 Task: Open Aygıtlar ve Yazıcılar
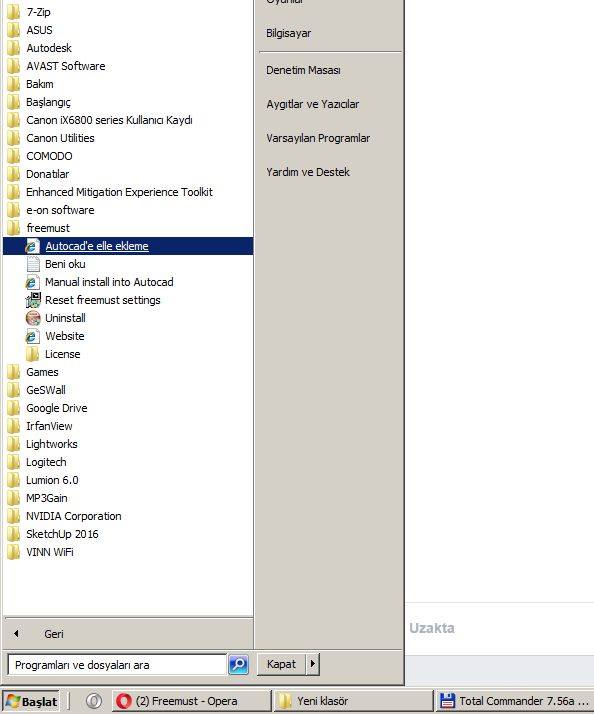312,104
